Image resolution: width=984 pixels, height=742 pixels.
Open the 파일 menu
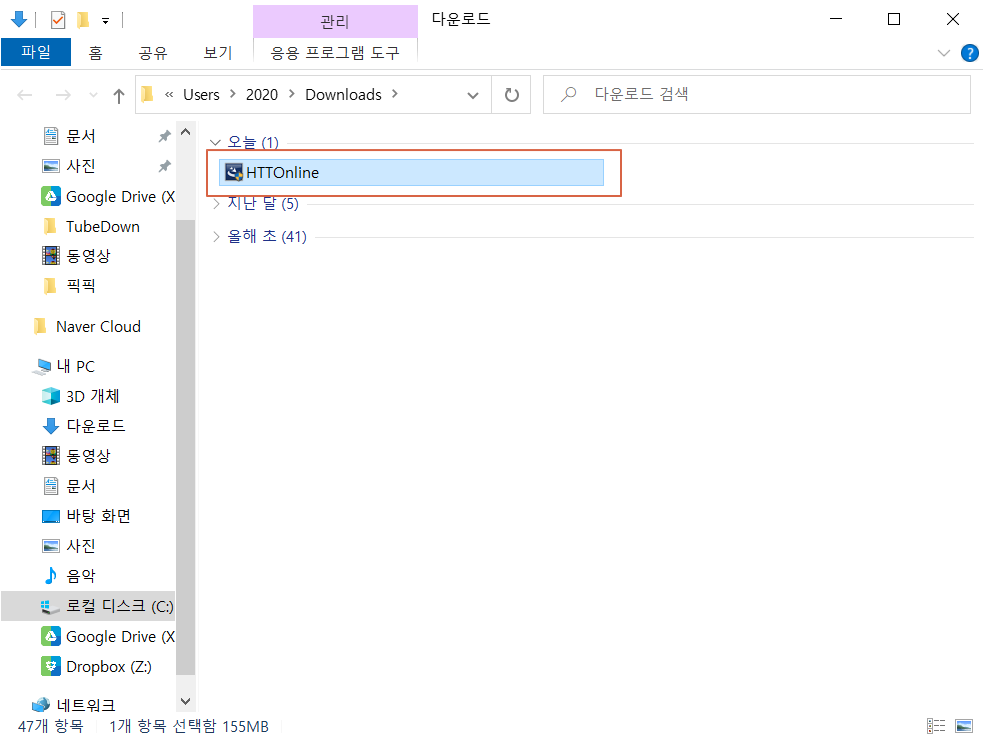[x=36, y=52]
